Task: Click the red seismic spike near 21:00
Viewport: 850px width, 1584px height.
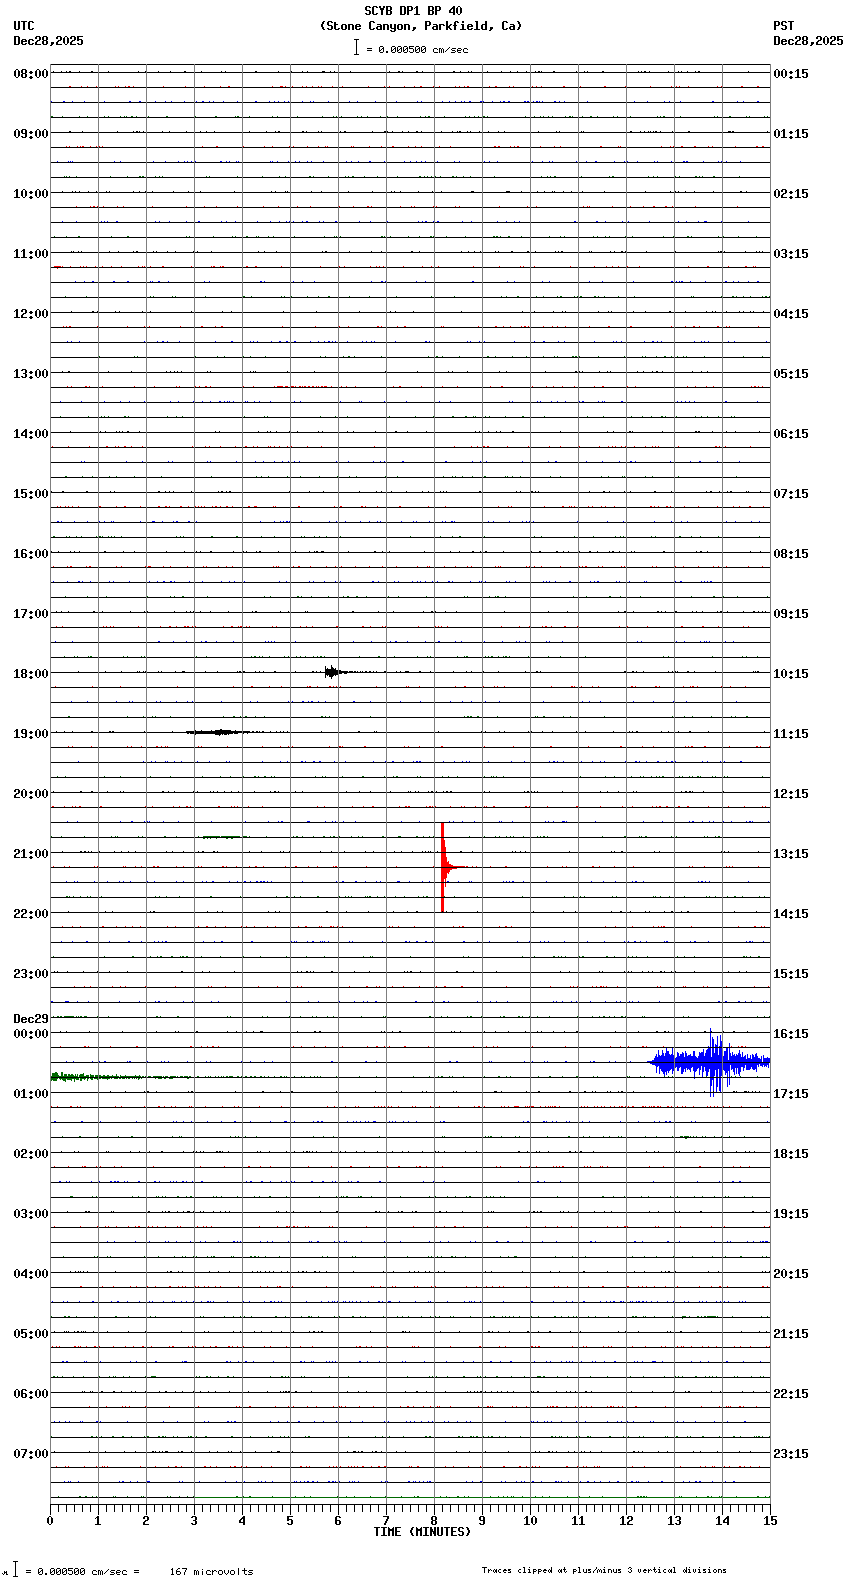Action: pyautogui.click(x=443, y=867)
